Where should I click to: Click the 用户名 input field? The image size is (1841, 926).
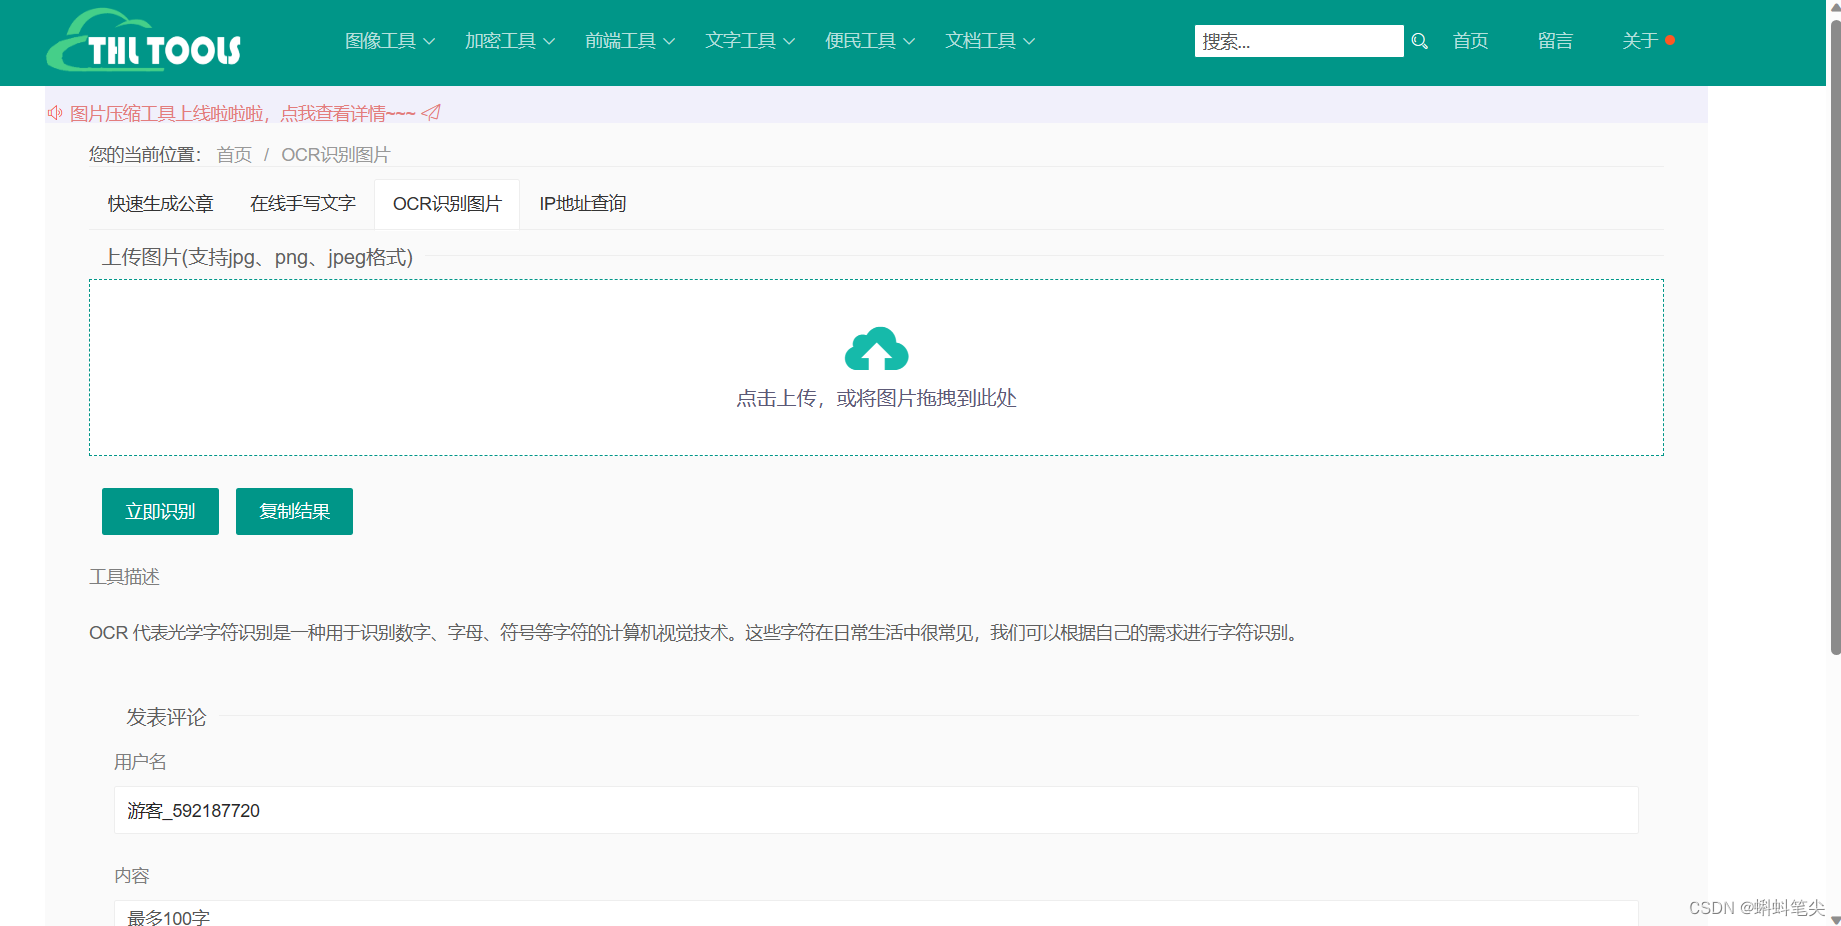(876, 810)
